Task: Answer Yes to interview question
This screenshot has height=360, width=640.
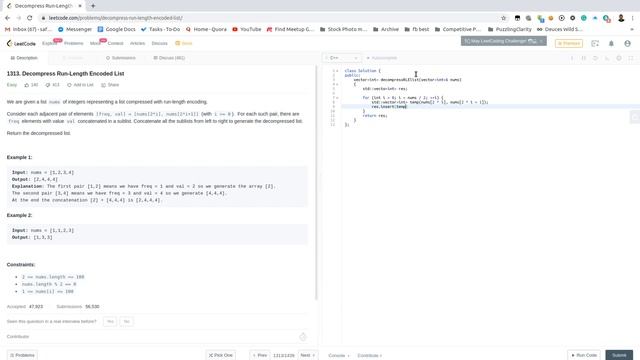Action: (110, 322)
